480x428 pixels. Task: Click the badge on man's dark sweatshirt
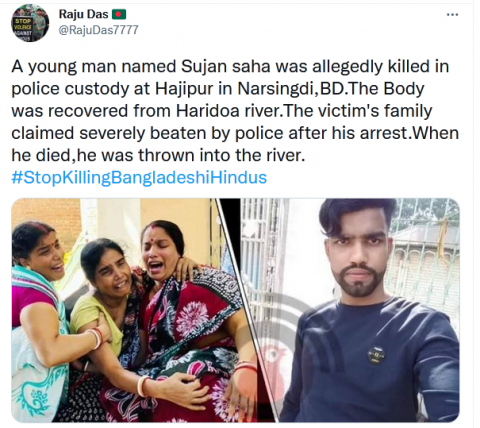[376, 355]
